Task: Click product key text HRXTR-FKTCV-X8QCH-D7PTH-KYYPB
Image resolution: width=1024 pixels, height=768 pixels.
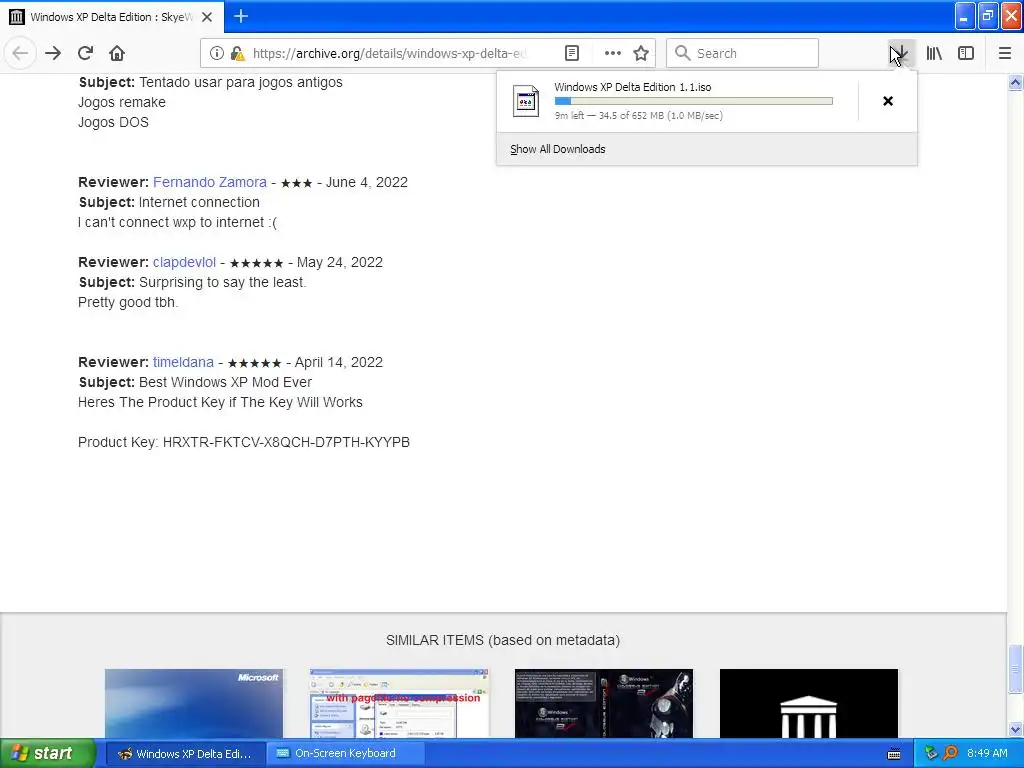Action: click(286, 442)
